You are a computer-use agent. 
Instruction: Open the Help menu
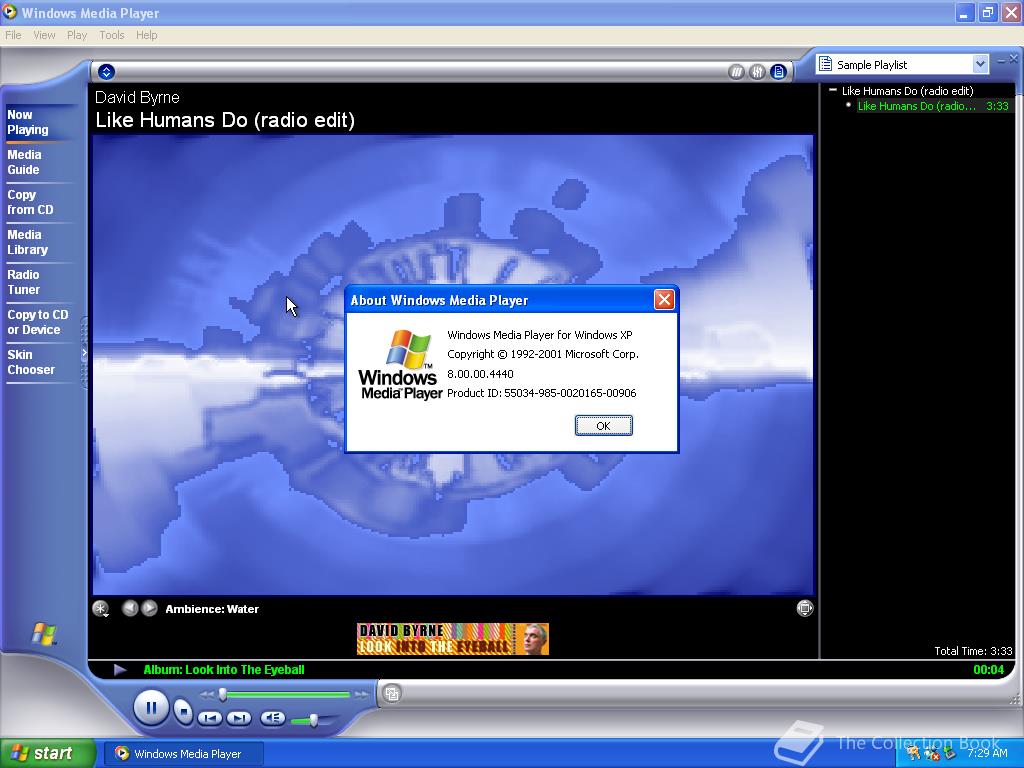pyautogui.click(x=146, y=35)
